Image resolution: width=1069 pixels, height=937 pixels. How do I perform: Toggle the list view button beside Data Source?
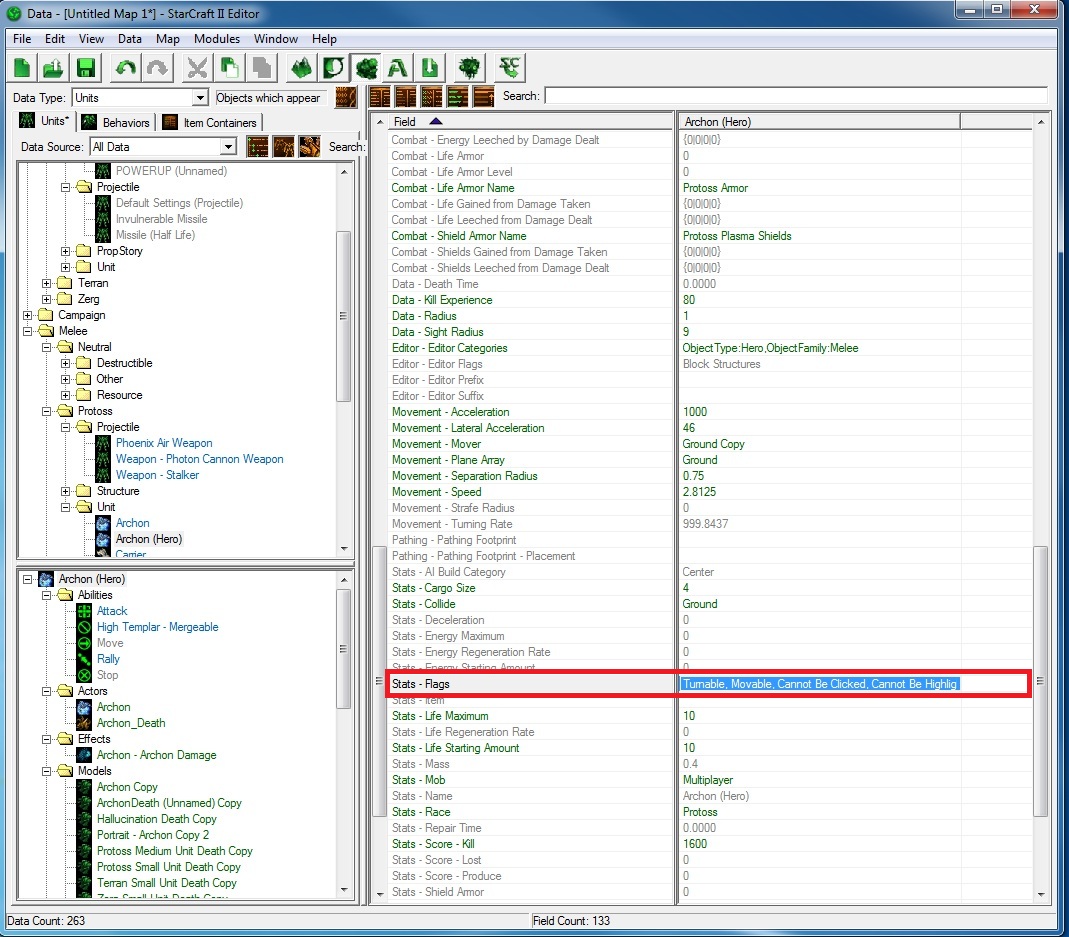[257, 147]
